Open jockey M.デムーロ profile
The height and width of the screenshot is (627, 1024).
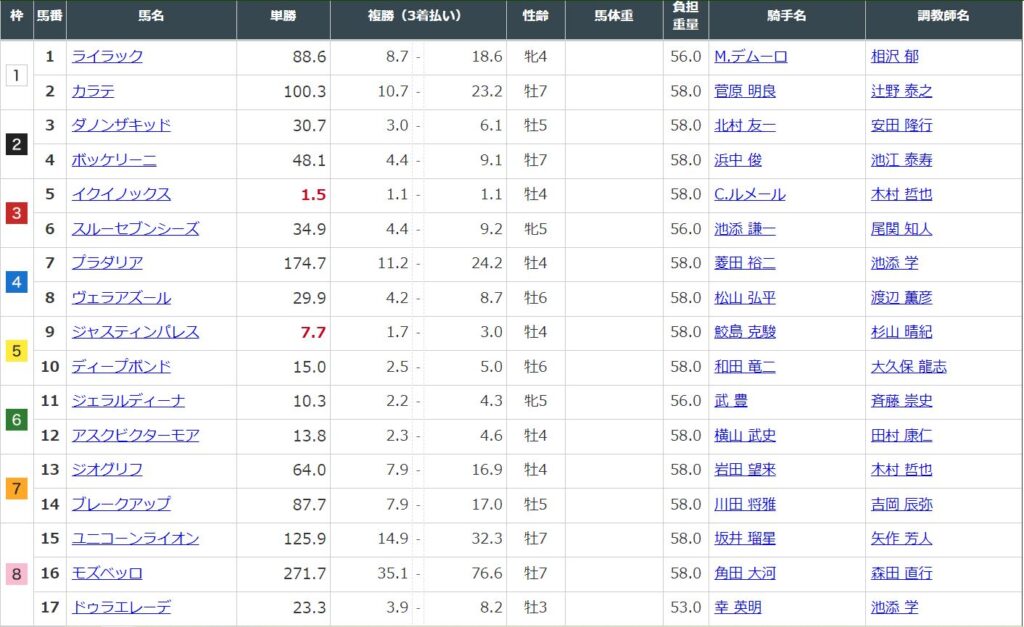coord(751,57)
